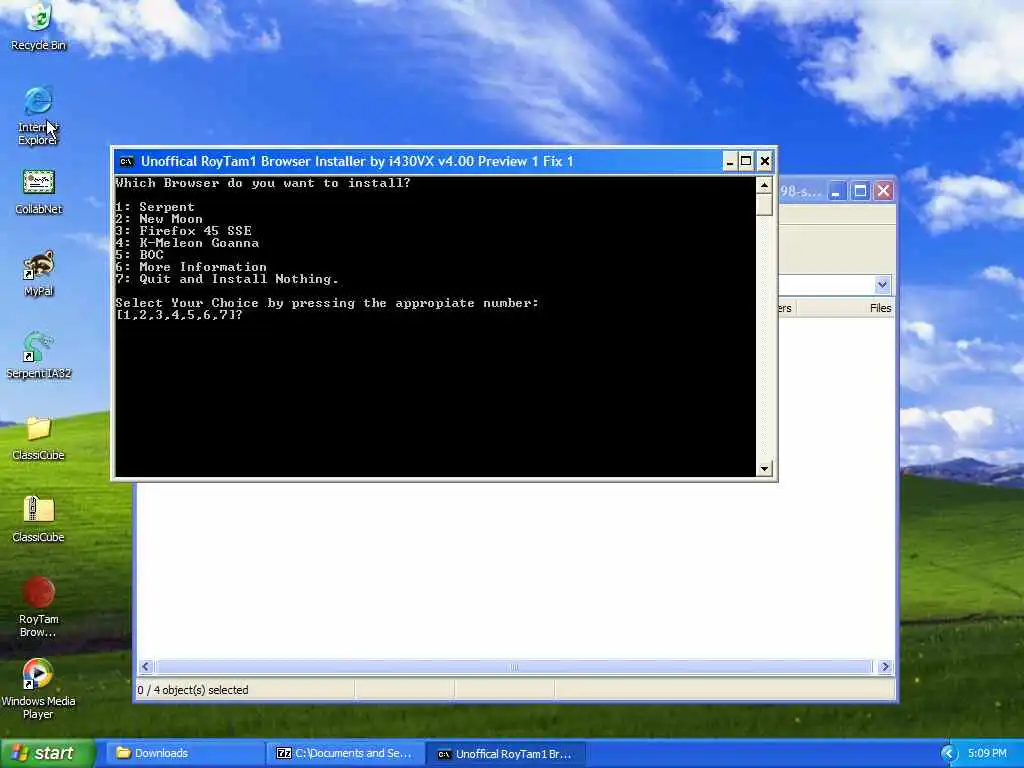Click the "6: More Information" console line
The width and height of the screenshot is (1024, 768).
[x=191, y=267]
